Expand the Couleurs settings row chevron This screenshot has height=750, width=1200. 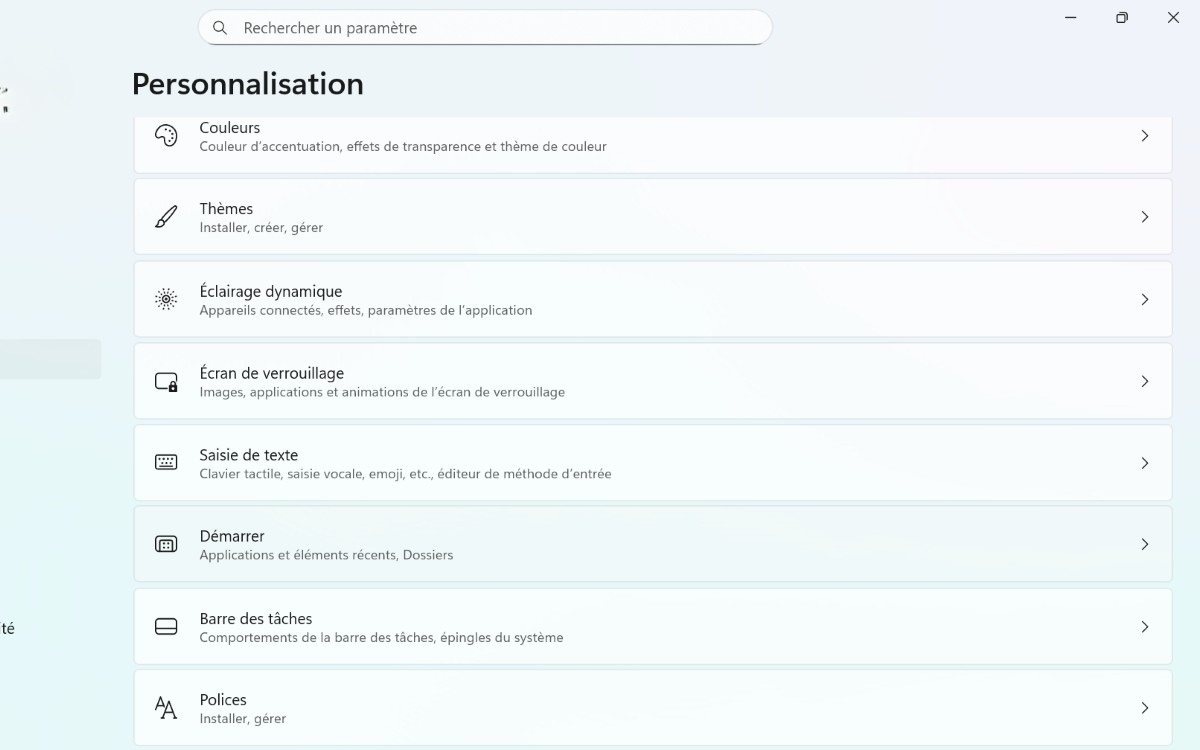[1145, 136]
